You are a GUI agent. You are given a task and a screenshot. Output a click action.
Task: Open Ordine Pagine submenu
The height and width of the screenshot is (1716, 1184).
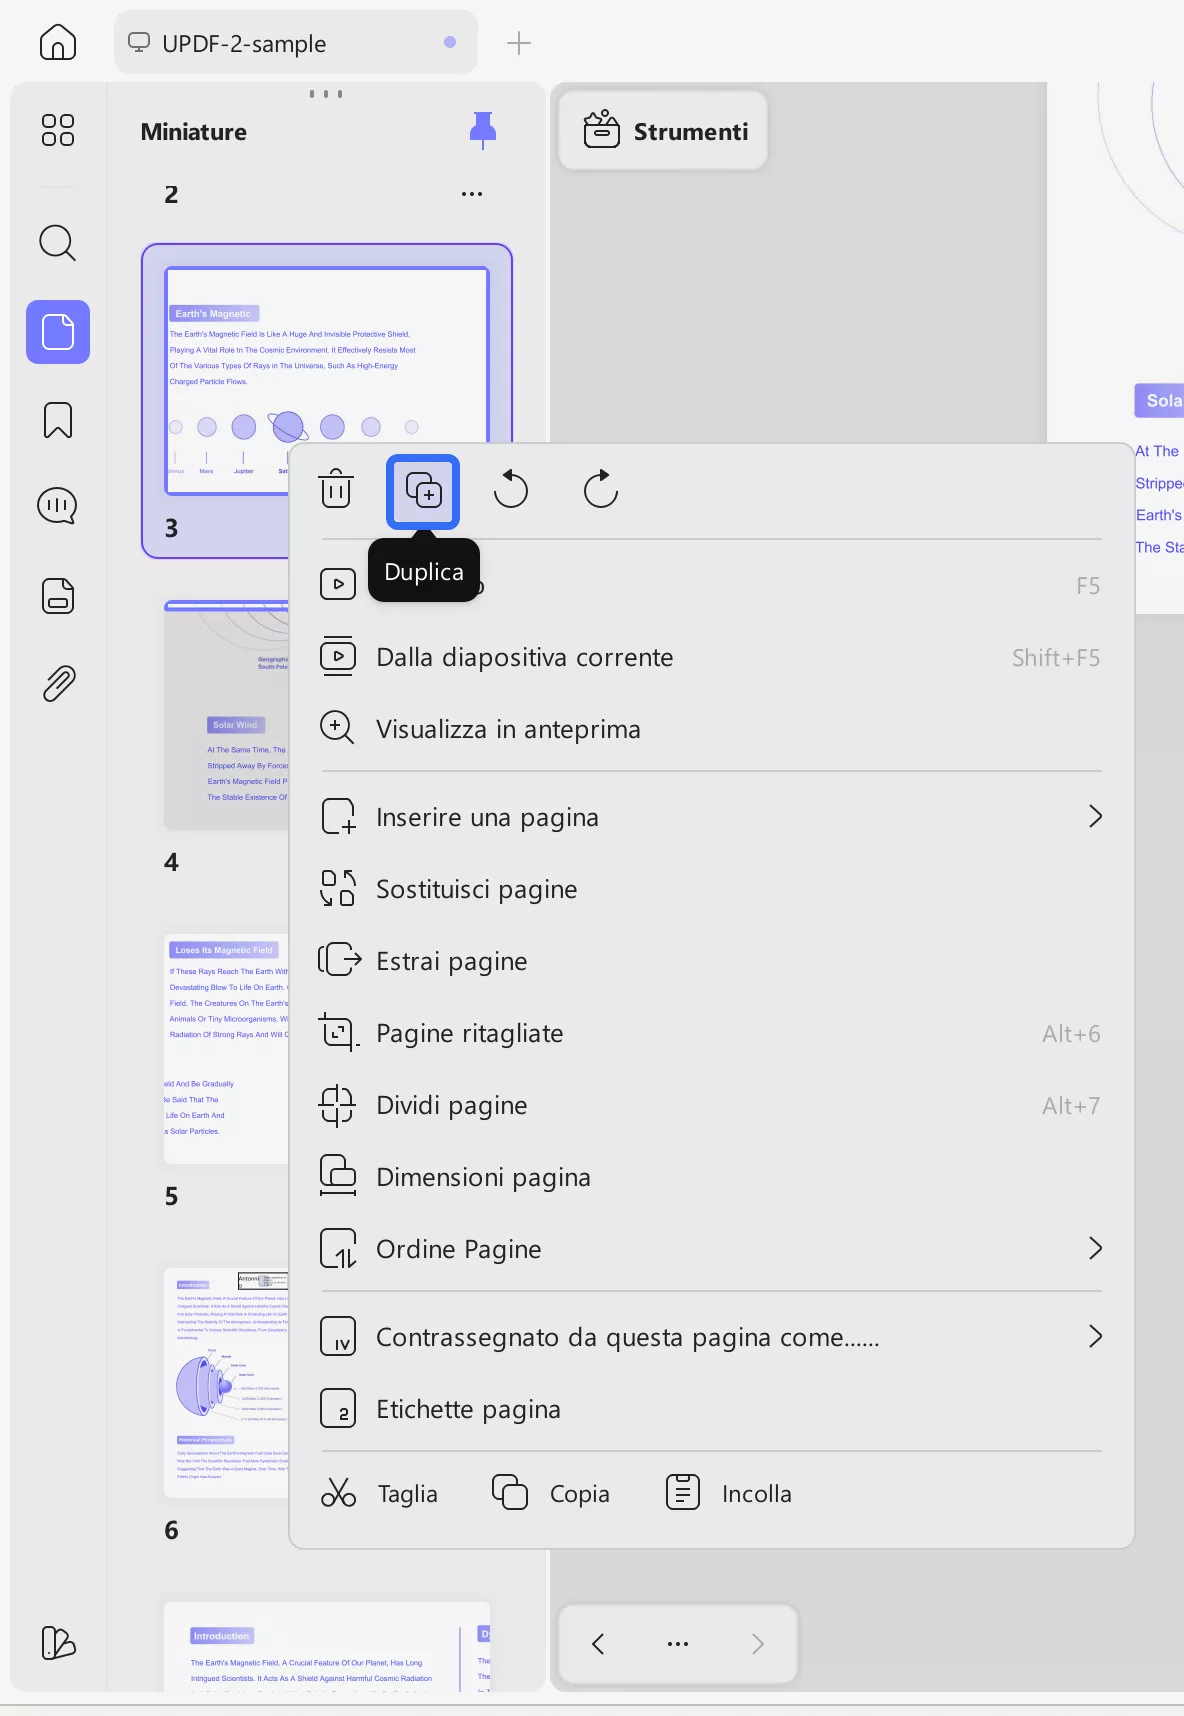tap(711, 1249)
